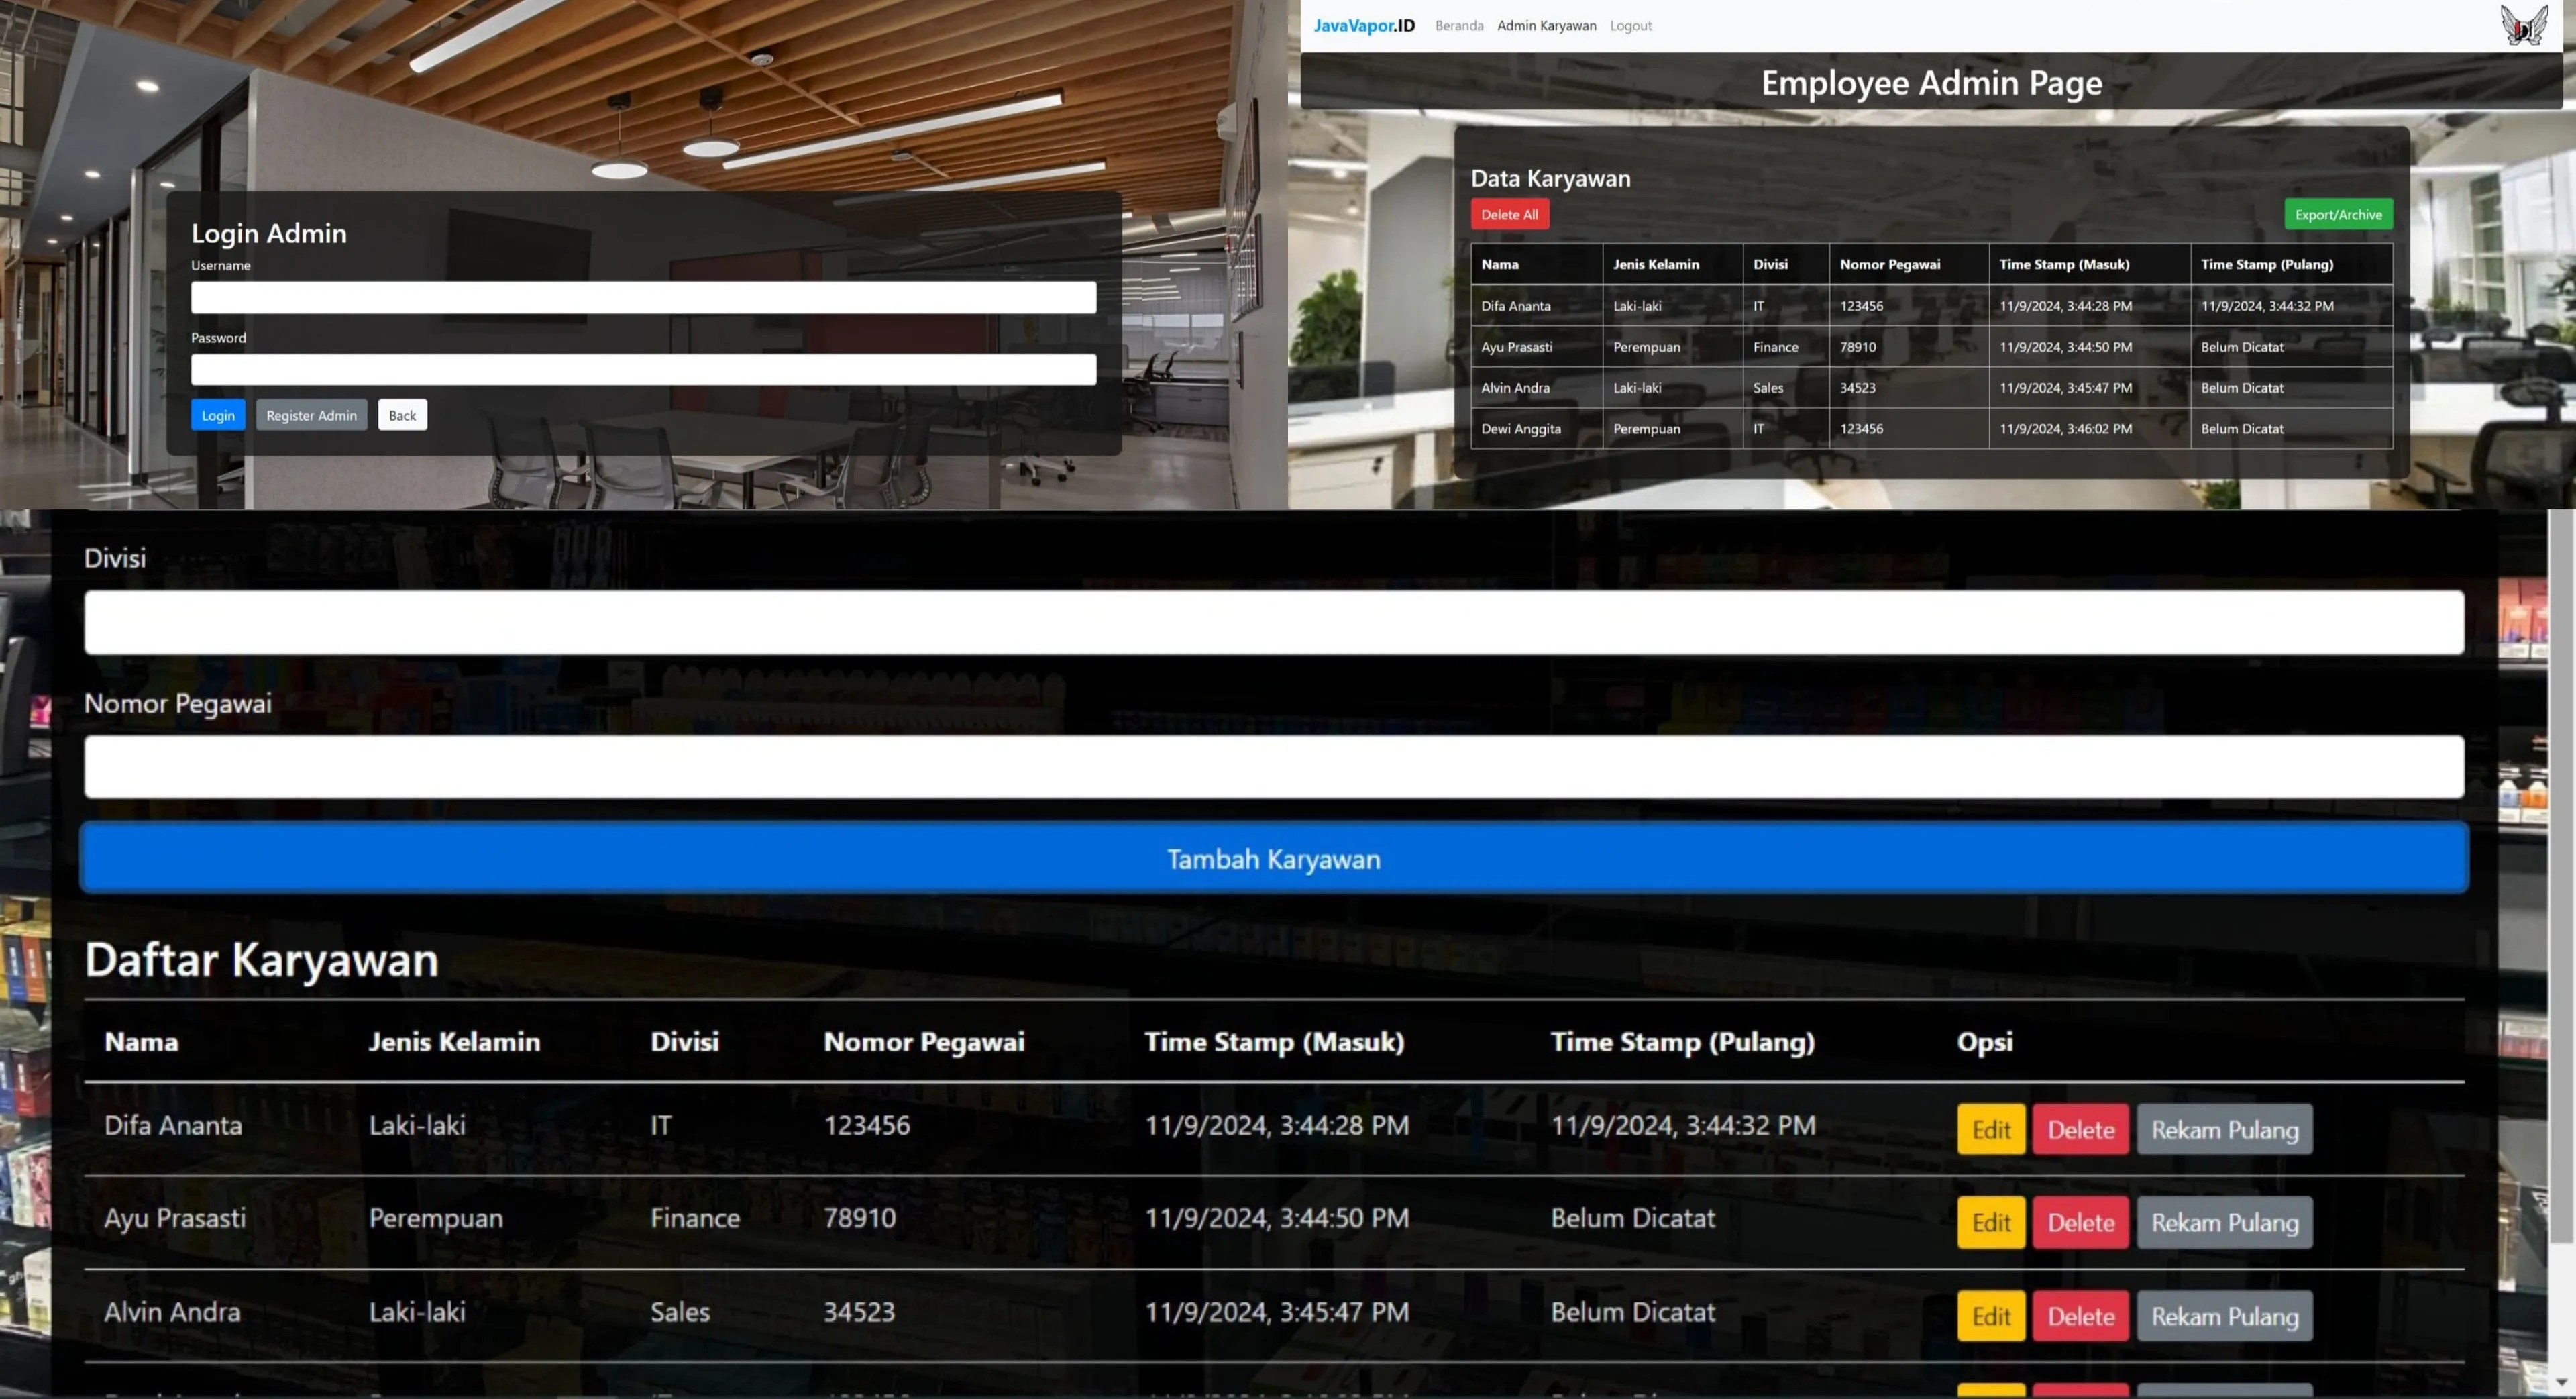
Task: Click Rekam Pulang for Alvin Andra
Action: click(2224, 1316)
